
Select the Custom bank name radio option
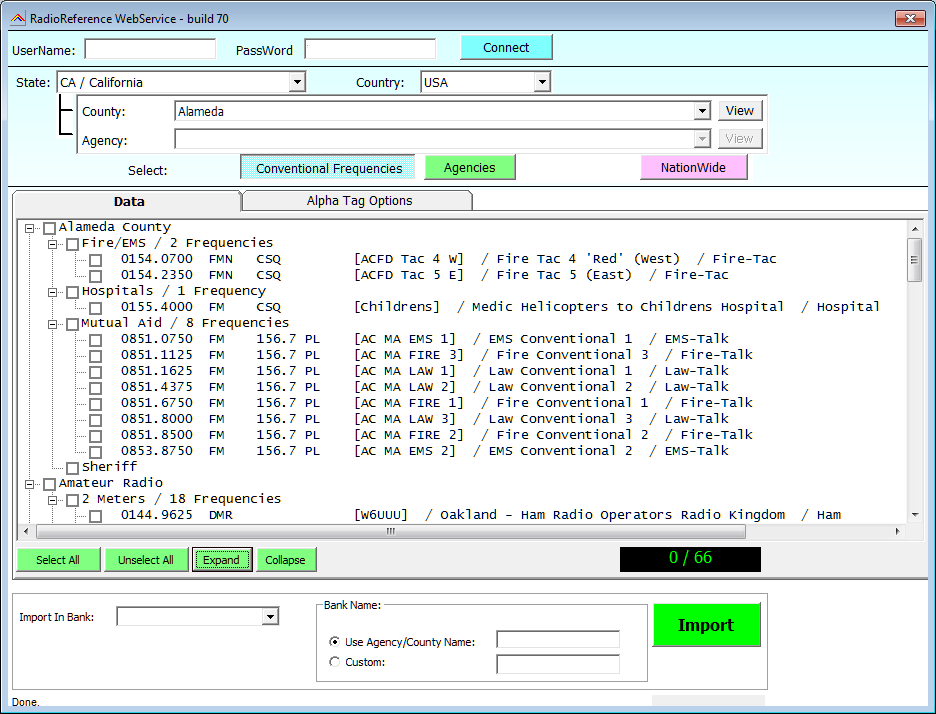[334, 662]
